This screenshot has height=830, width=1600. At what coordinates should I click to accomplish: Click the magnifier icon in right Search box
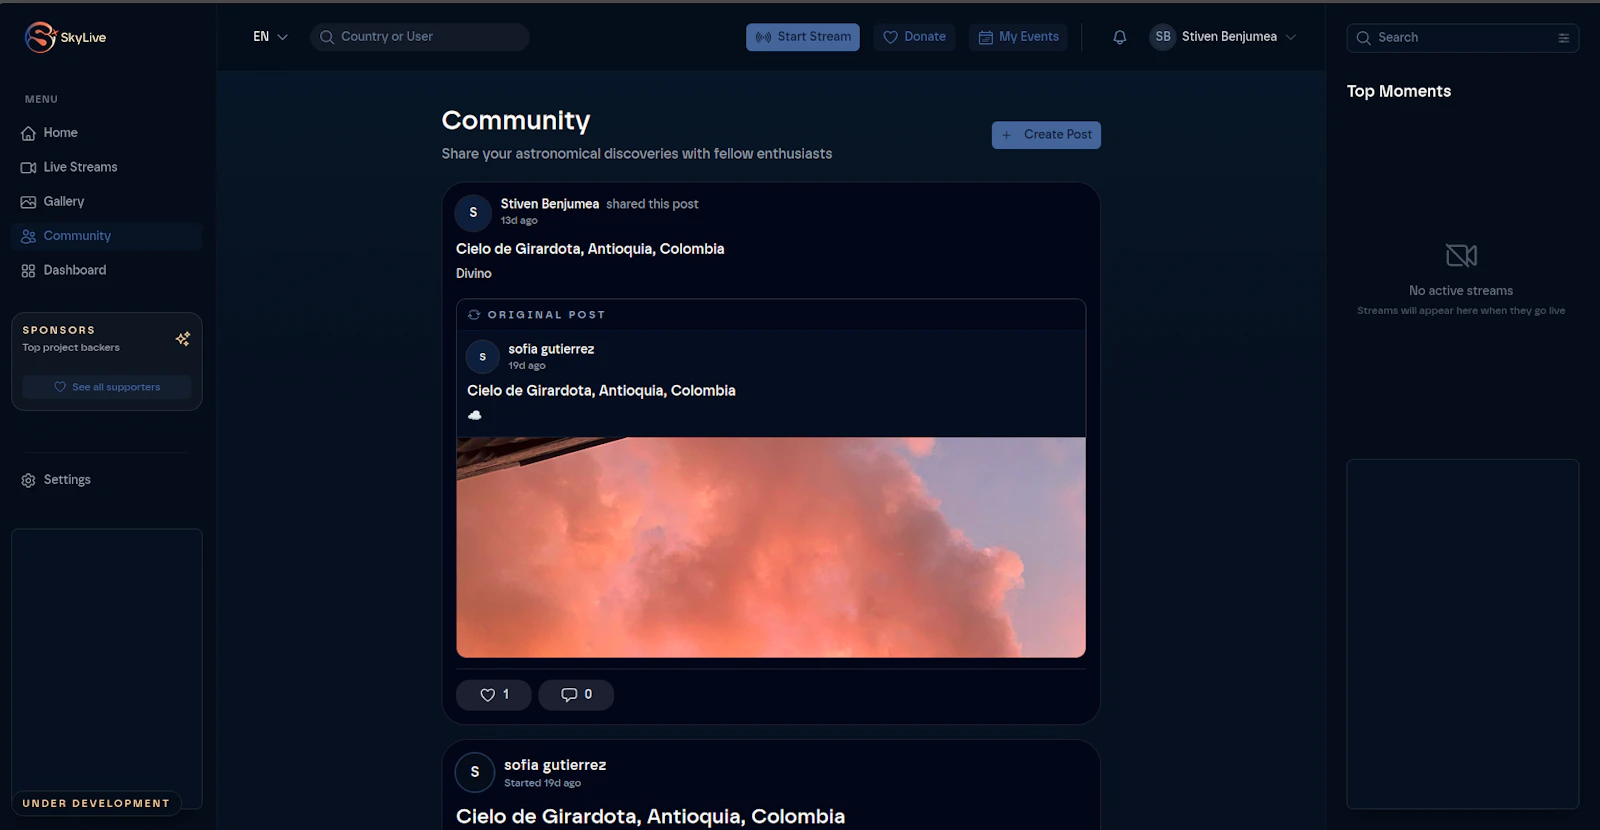pos(1363,38)
